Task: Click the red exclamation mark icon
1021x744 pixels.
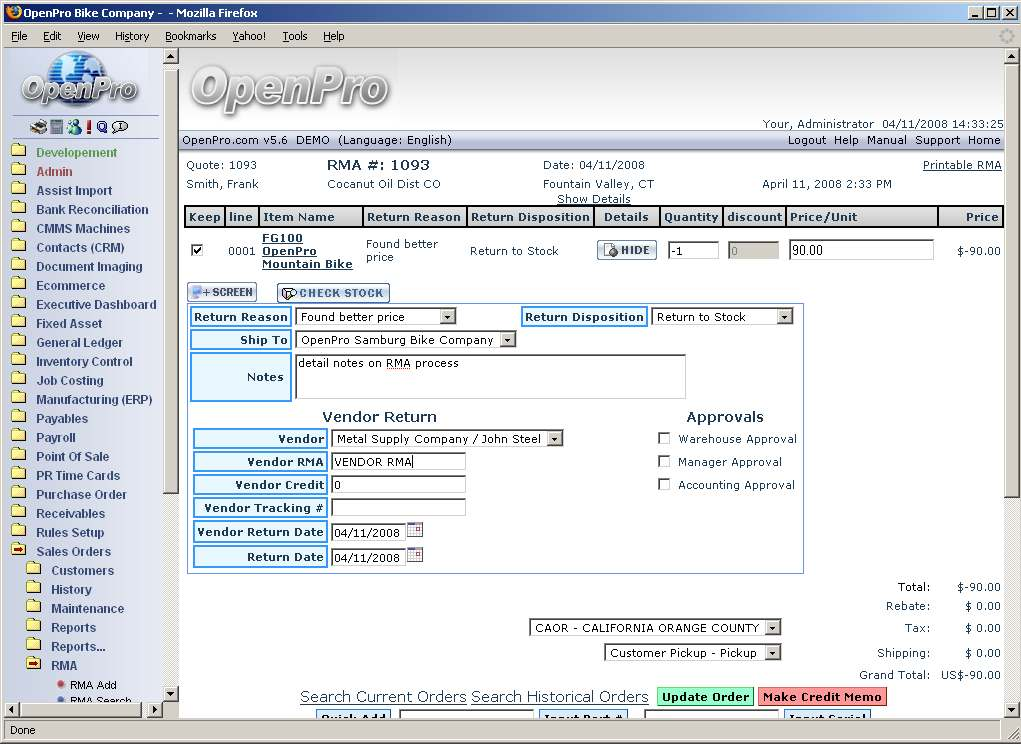Action: coord(89,127)
